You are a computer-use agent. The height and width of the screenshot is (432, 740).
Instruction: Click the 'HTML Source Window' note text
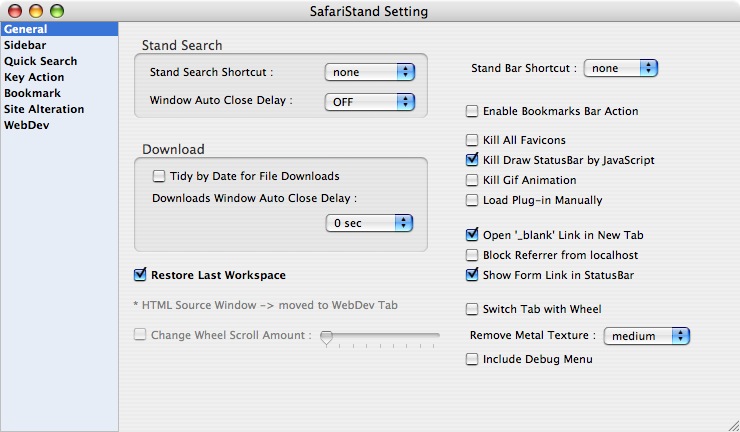coord(266,305)
